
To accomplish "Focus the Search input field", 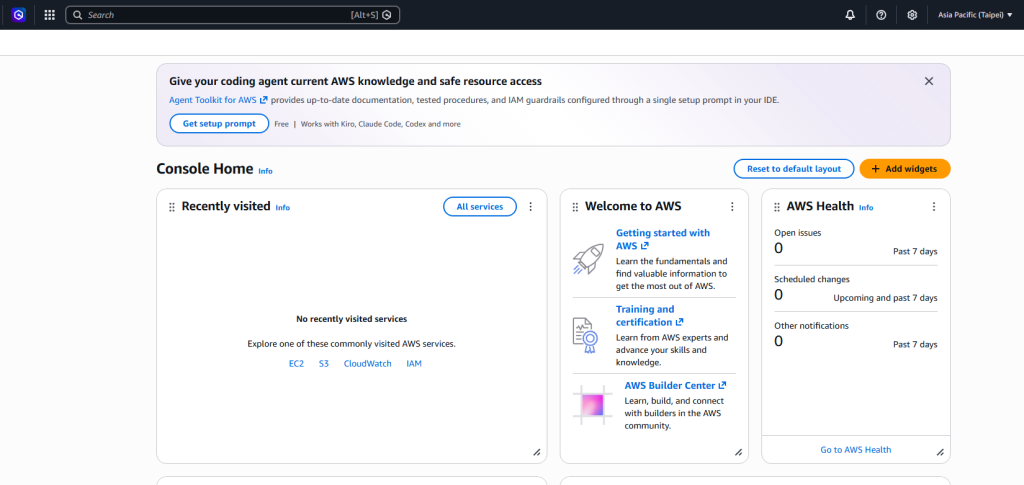I will coord(232,15).
